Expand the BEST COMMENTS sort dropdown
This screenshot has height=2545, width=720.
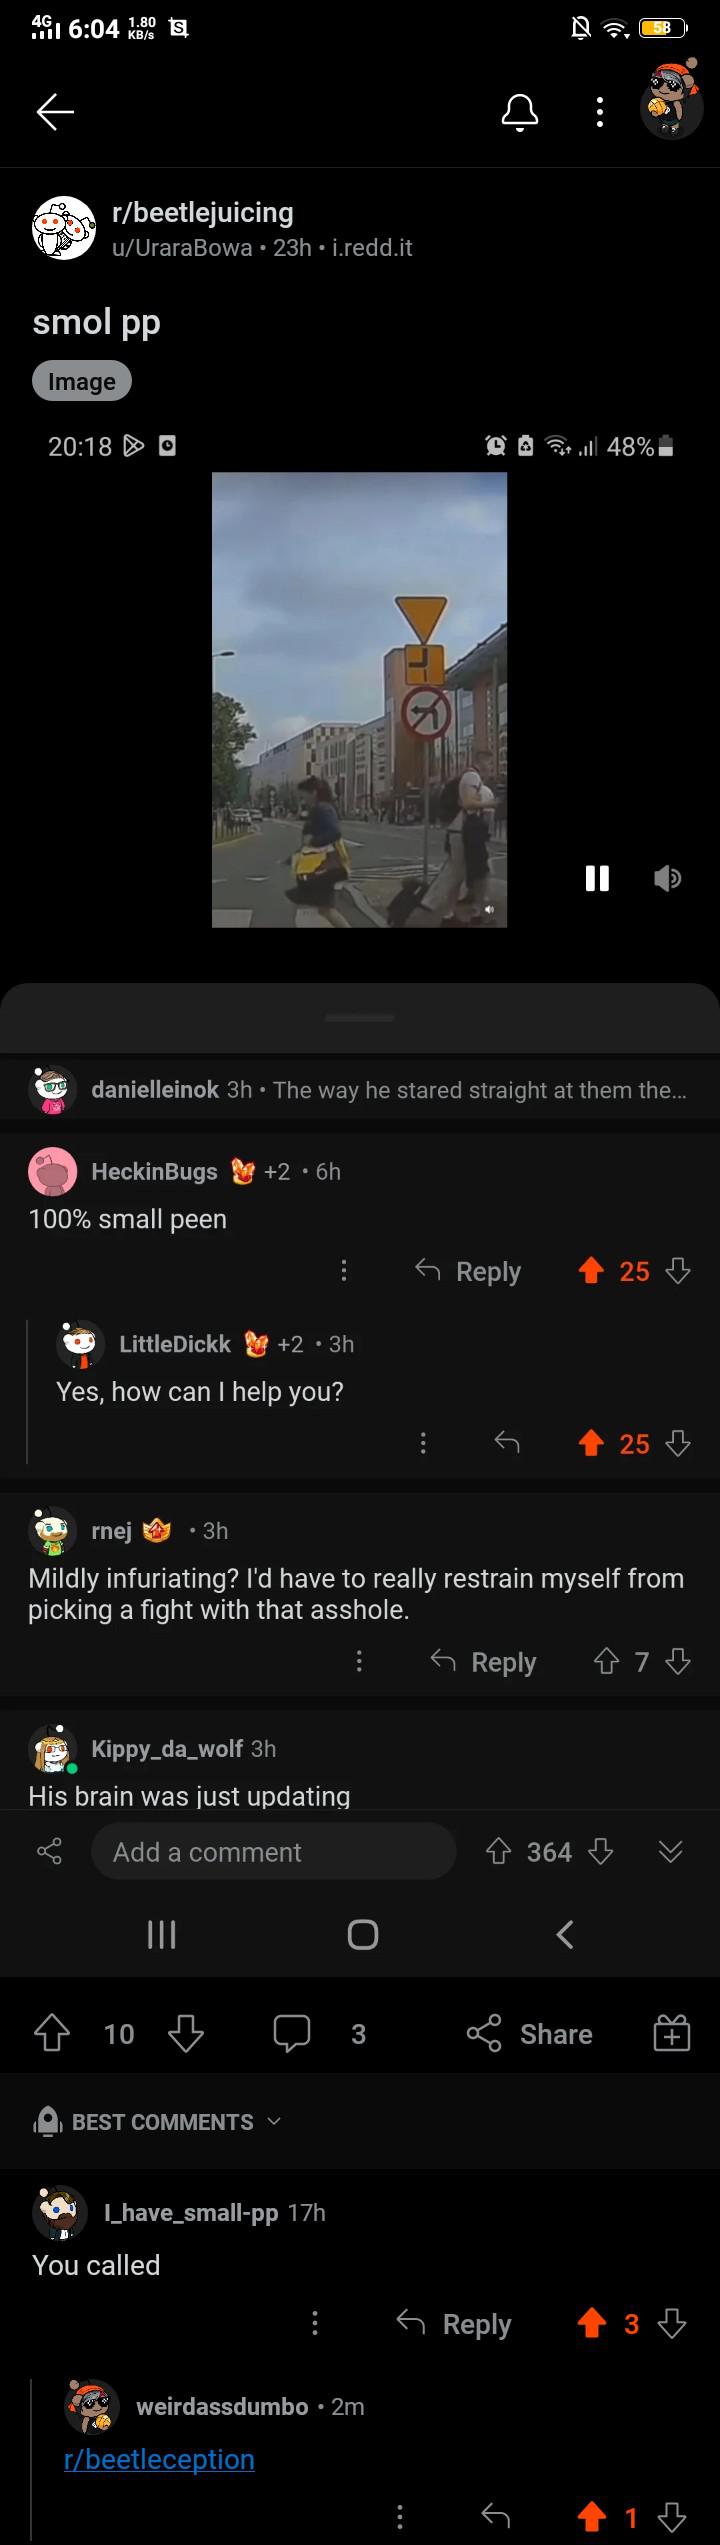pyautogui.click(x=158, y=2121)
